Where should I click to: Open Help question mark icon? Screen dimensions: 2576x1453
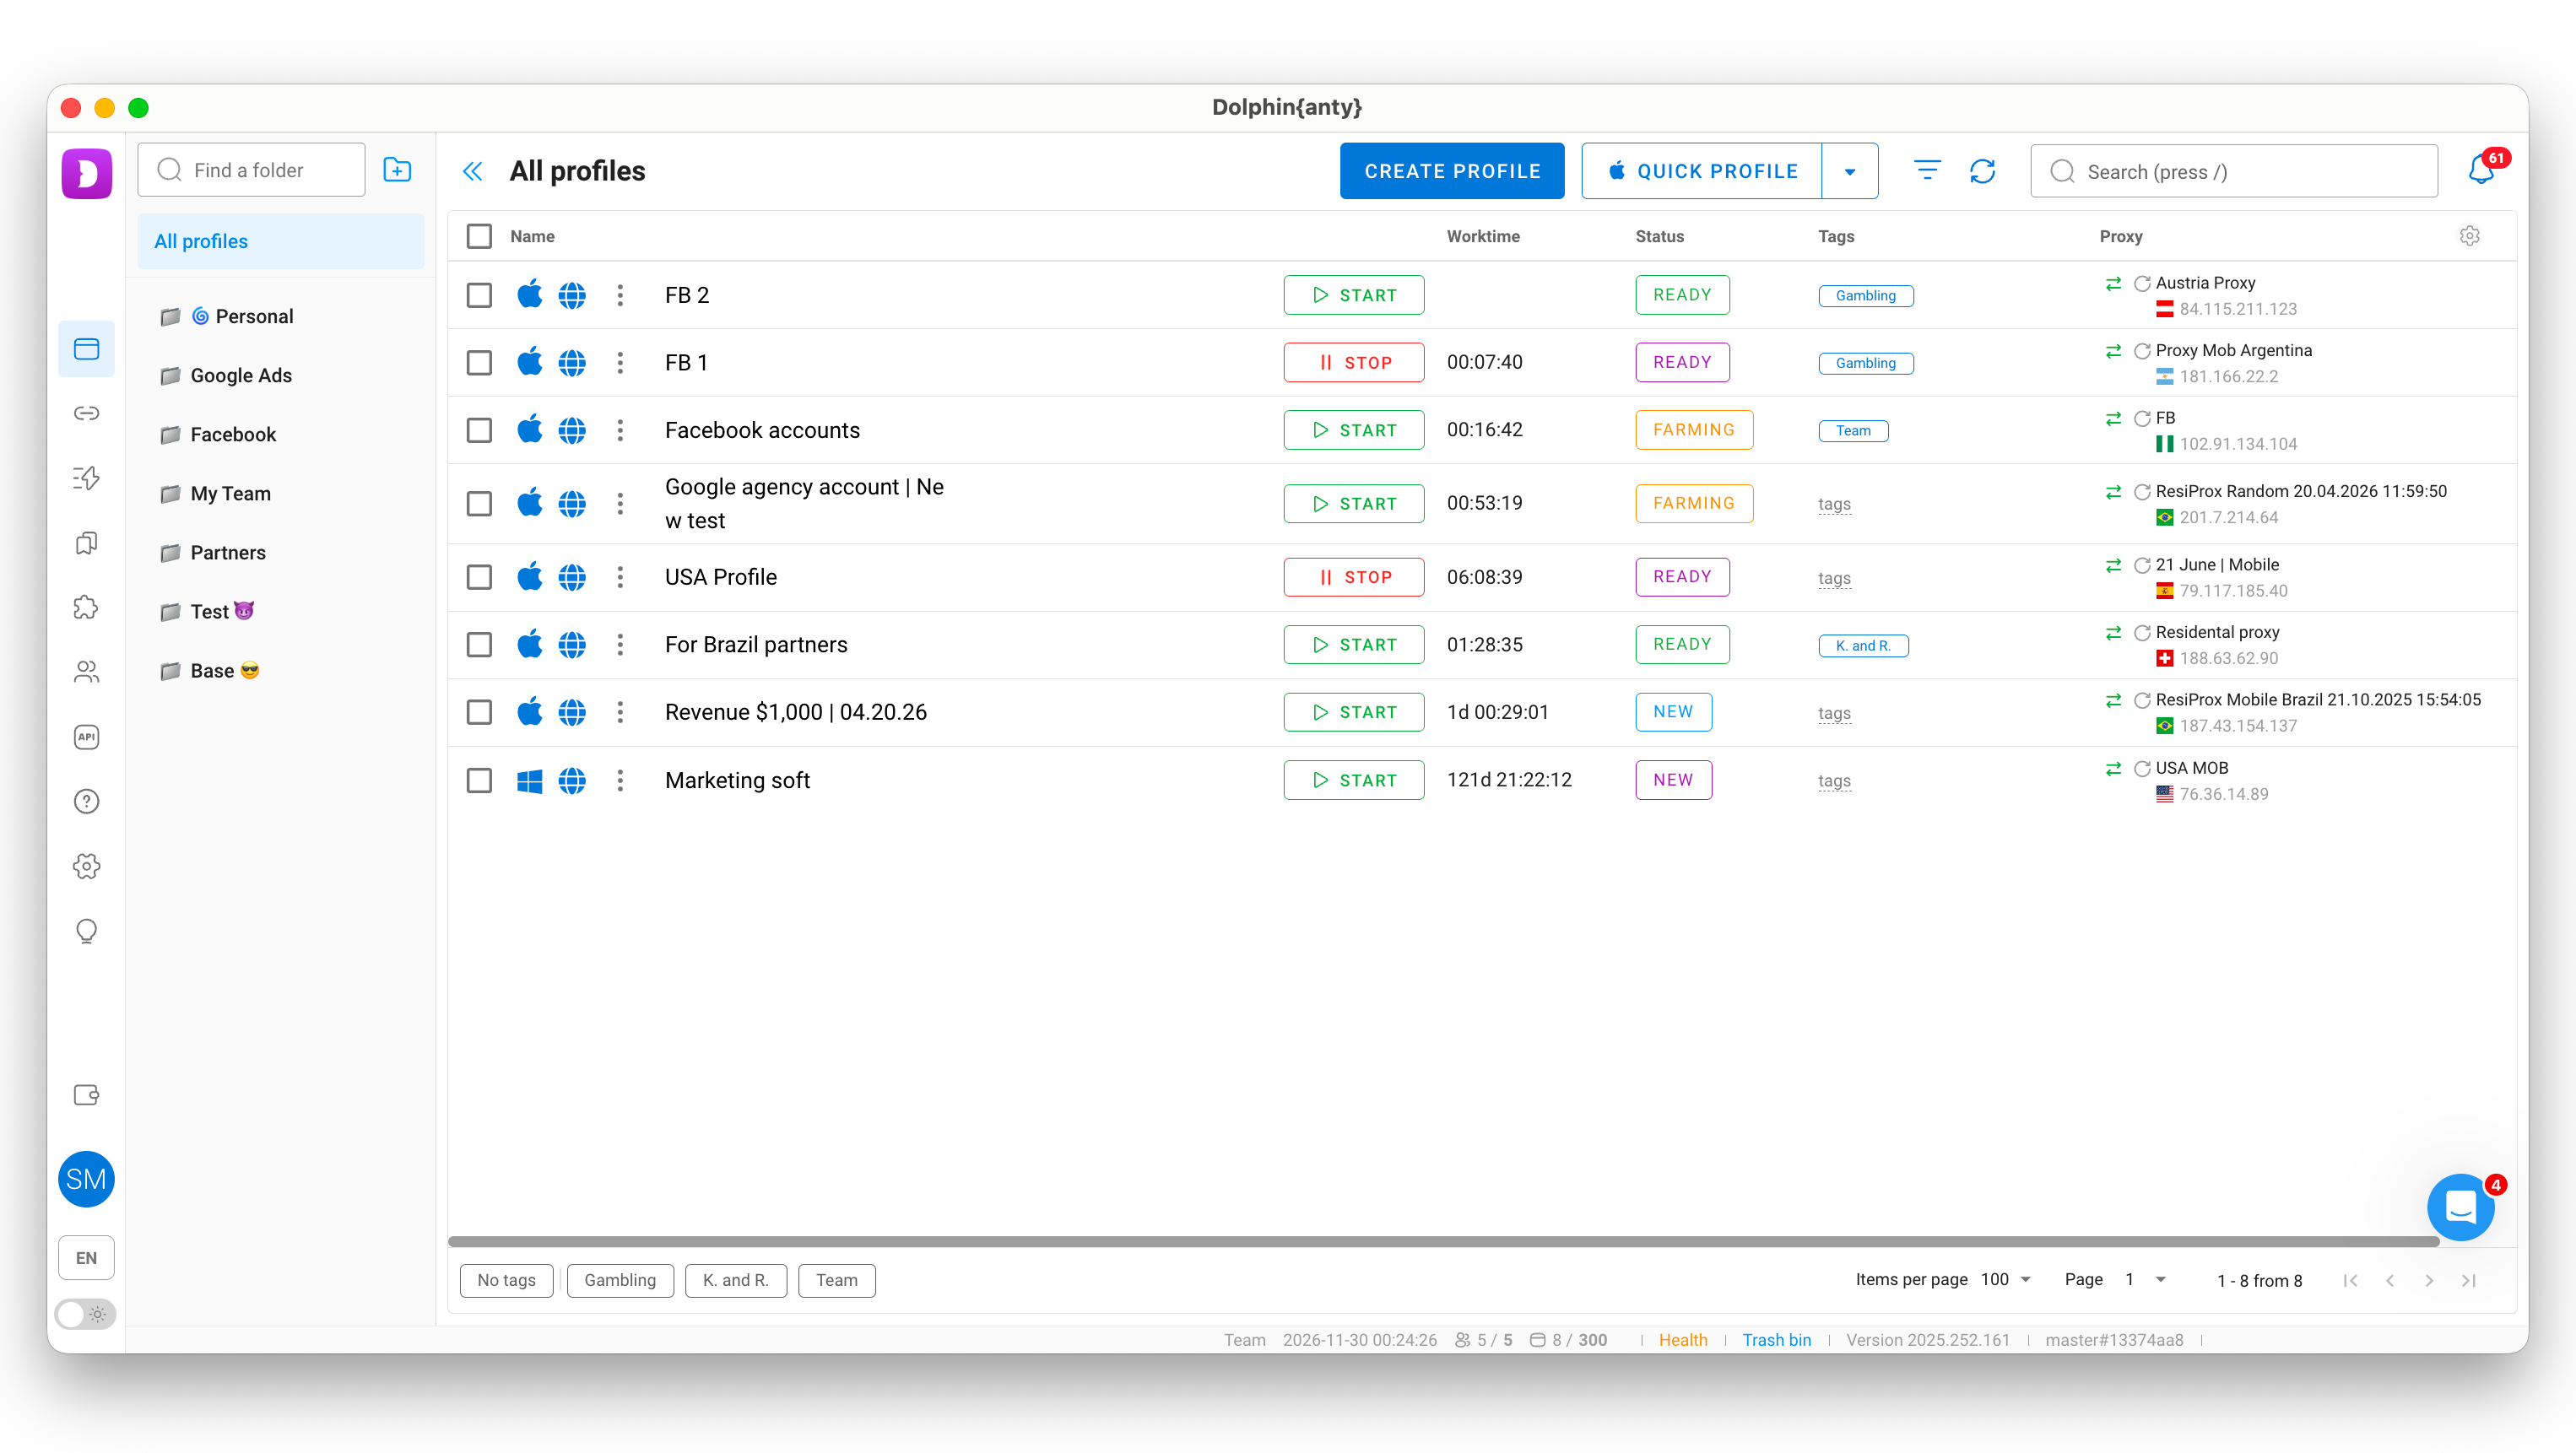(x=86, y=801)
